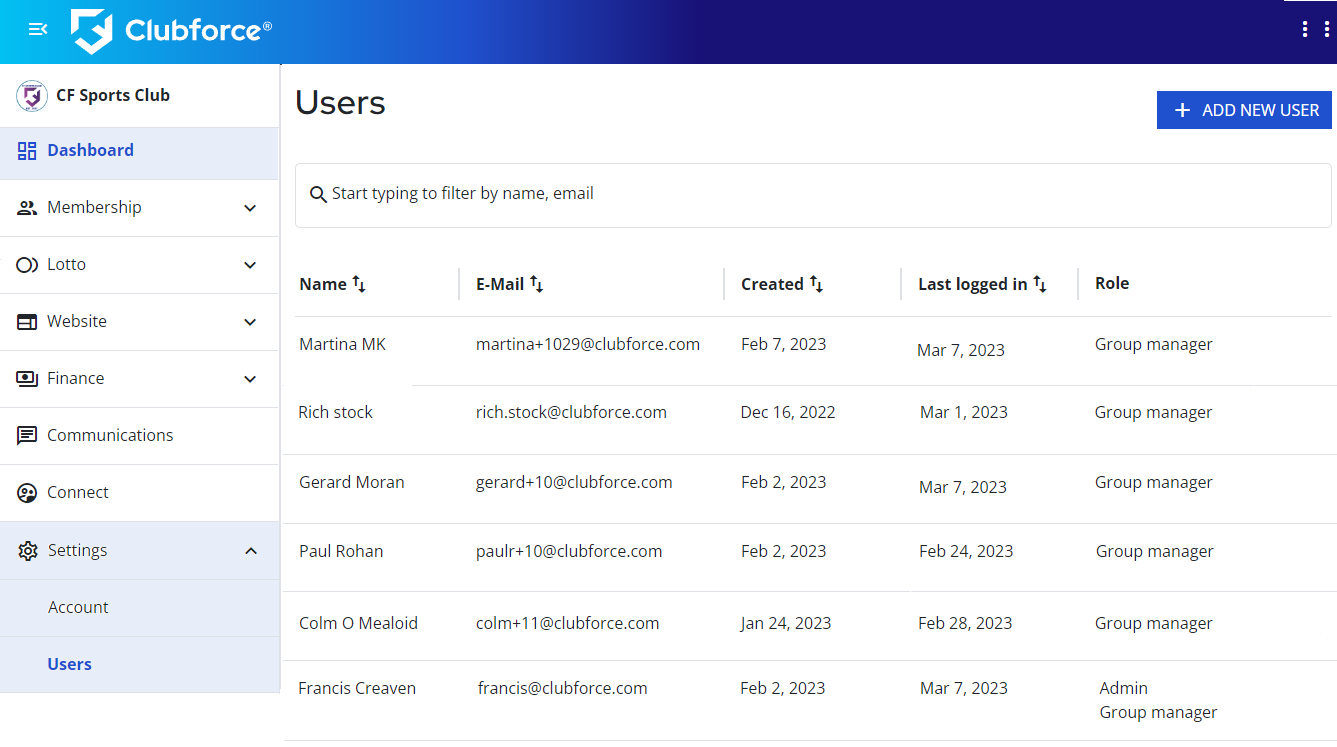This screenshot has height=747, width=1337.
Task: Click the Clubforce wordmark in header
Action: point(198,31)
